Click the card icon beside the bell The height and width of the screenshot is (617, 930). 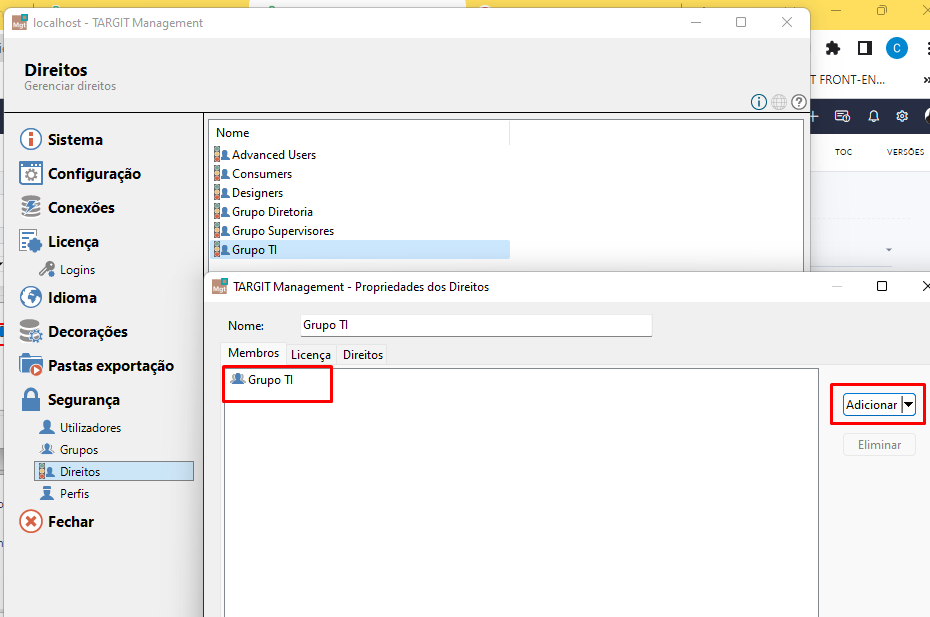842,116
